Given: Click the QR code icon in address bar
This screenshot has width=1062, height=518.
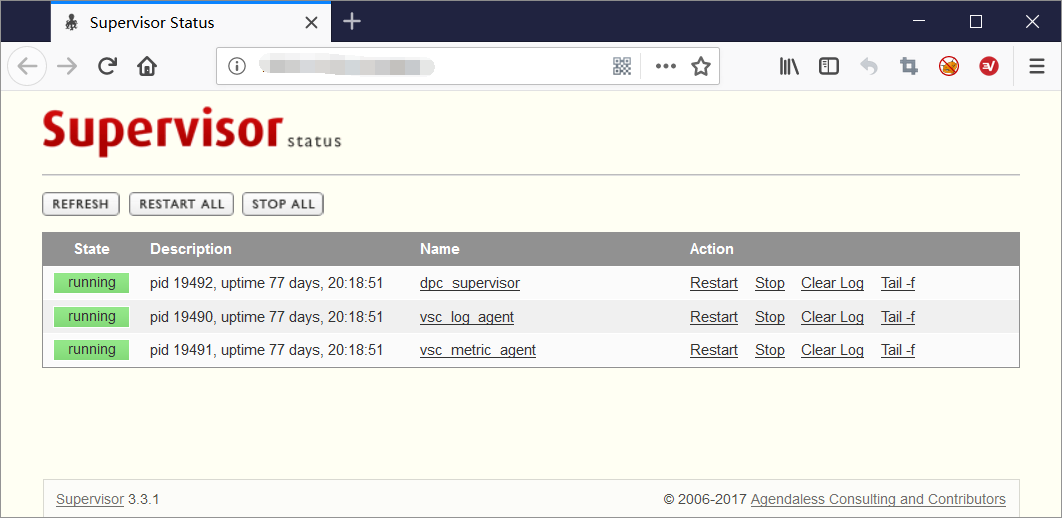Looking at the screenshot, I should click(x=622, y=66).
